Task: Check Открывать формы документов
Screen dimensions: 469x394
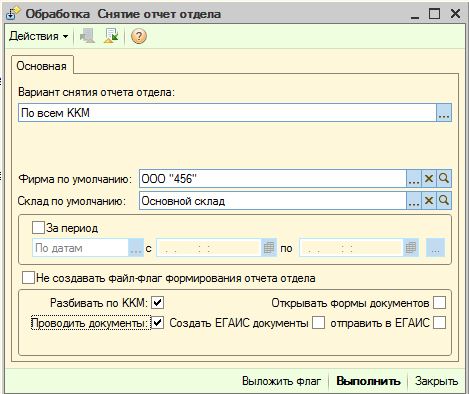Action: tap(439, 303)
